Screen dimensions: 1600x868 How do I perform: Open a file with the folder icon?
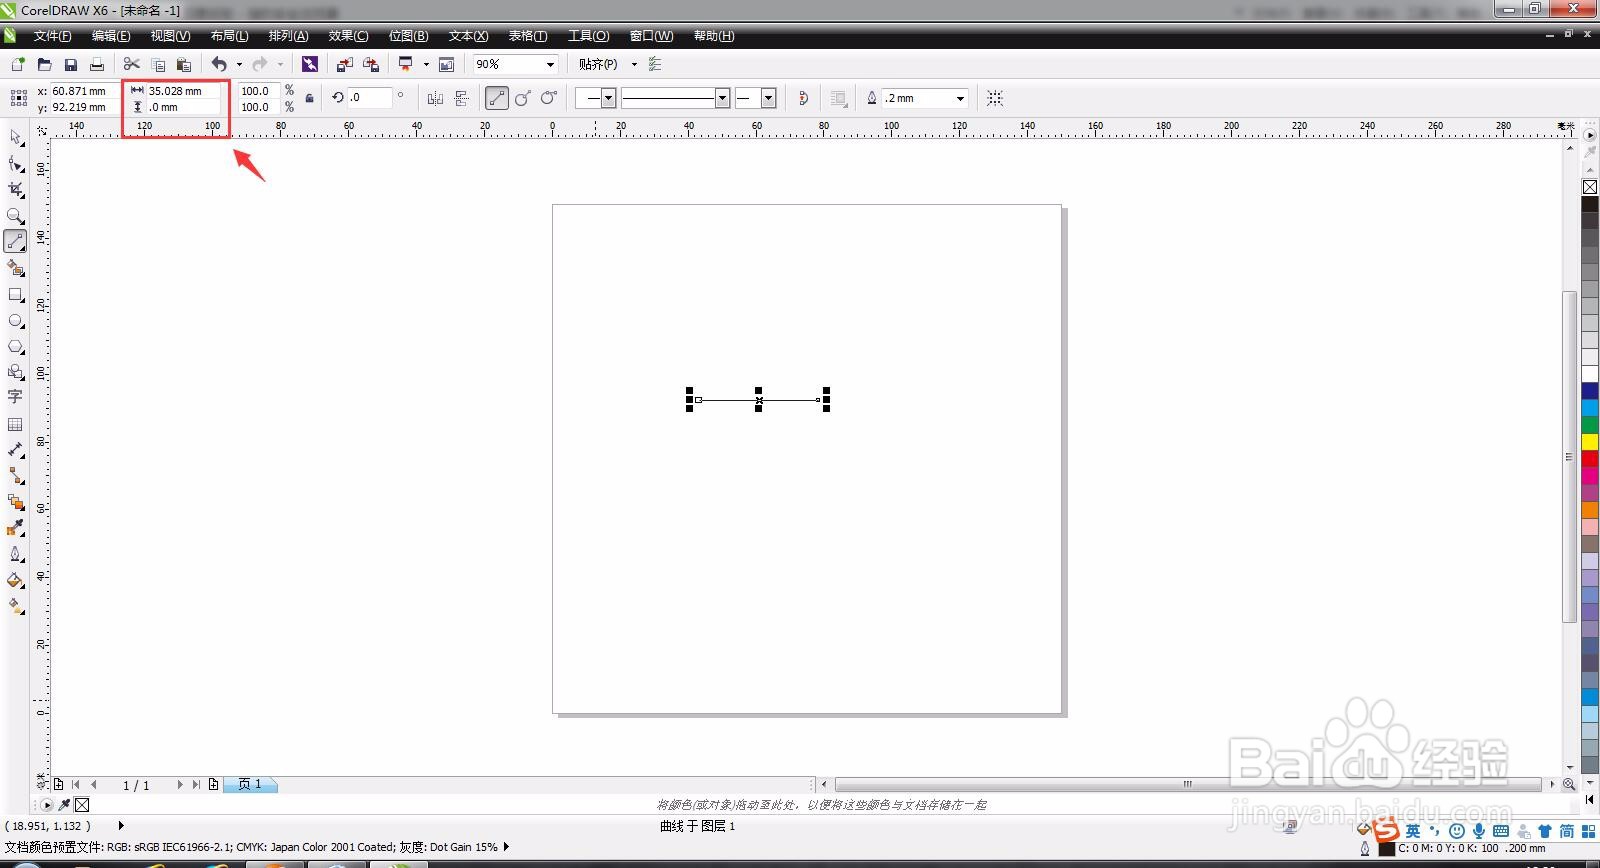click(x=44, y=64)
